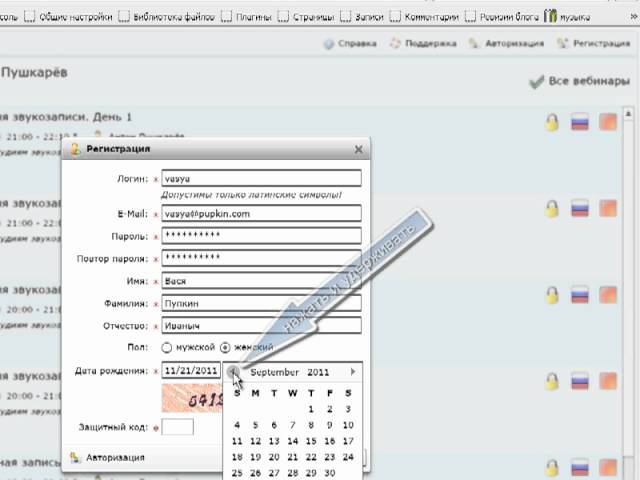640x480 pixels.
Task: Click the orange icon on the second webinar row
Action: click(608, 208)
